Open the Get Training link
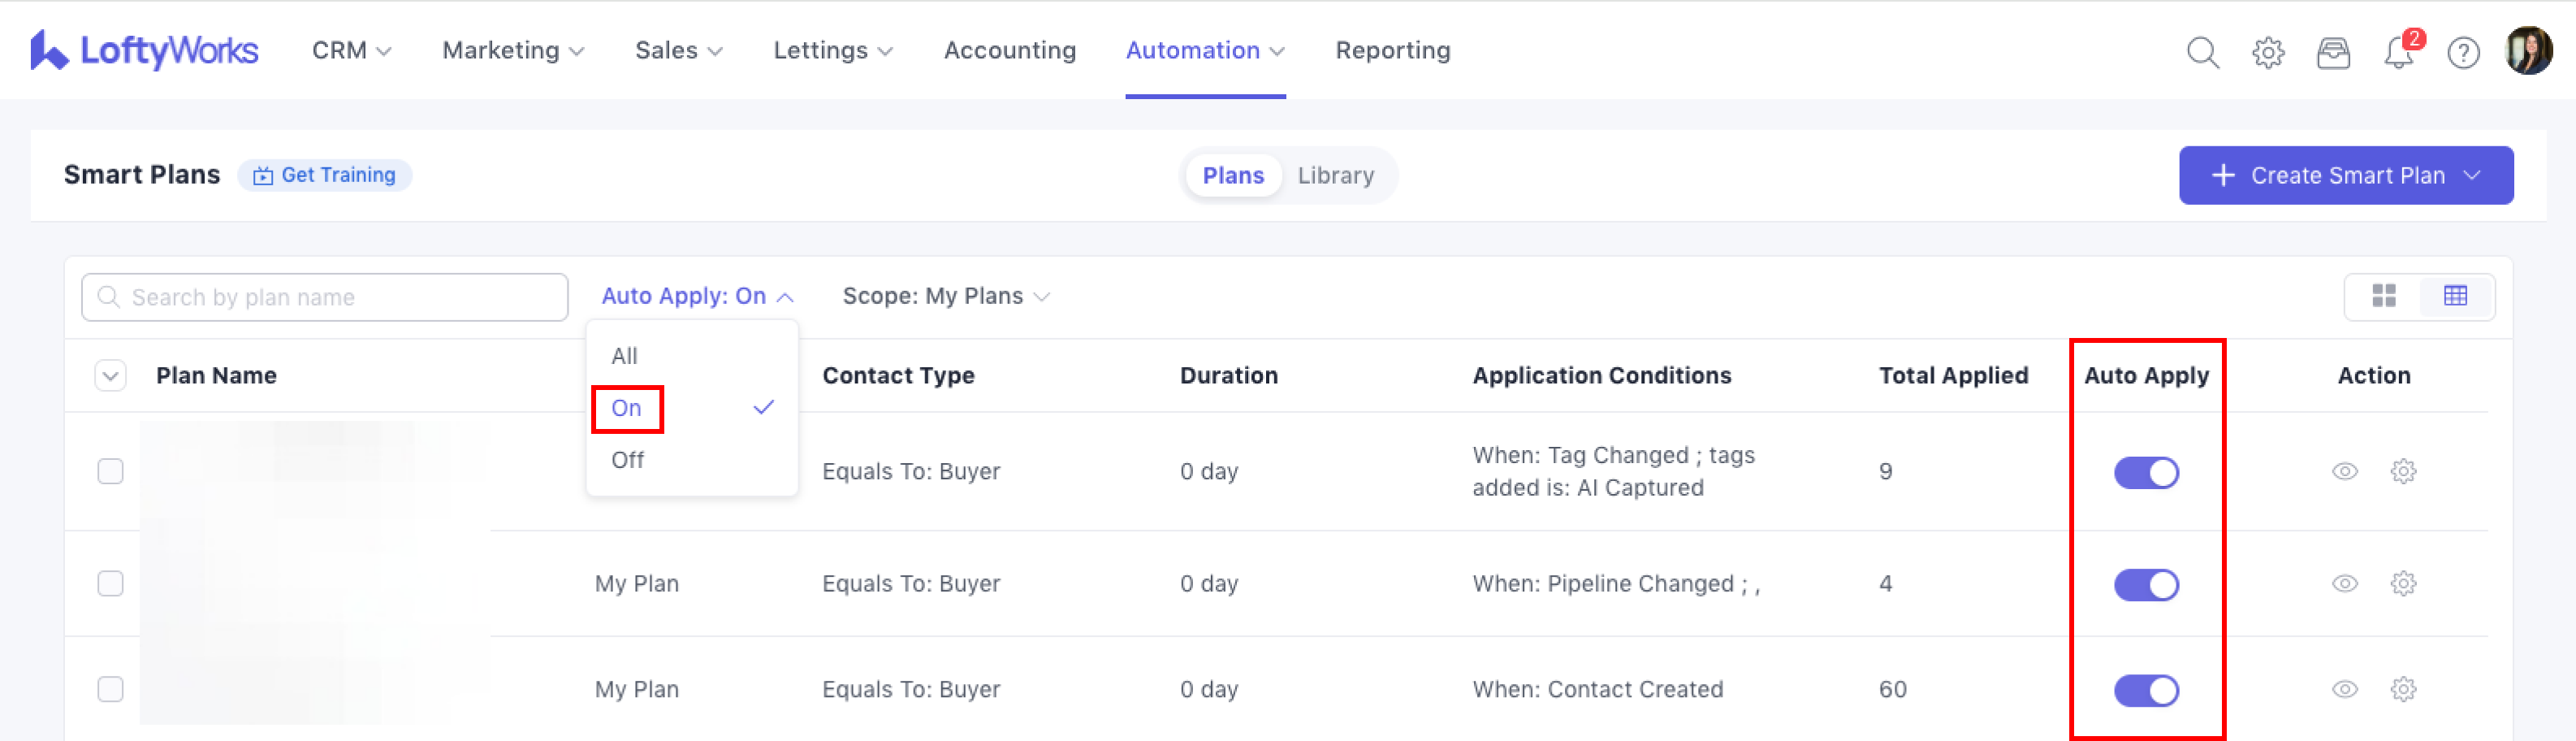This screenshot has width=2576, height=741. pos(325,175)
